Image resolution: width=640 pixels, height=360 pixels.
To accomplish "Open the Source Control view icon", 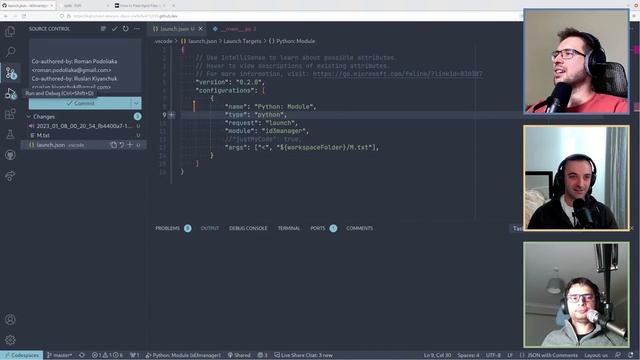I will click(x=11, y=73).
